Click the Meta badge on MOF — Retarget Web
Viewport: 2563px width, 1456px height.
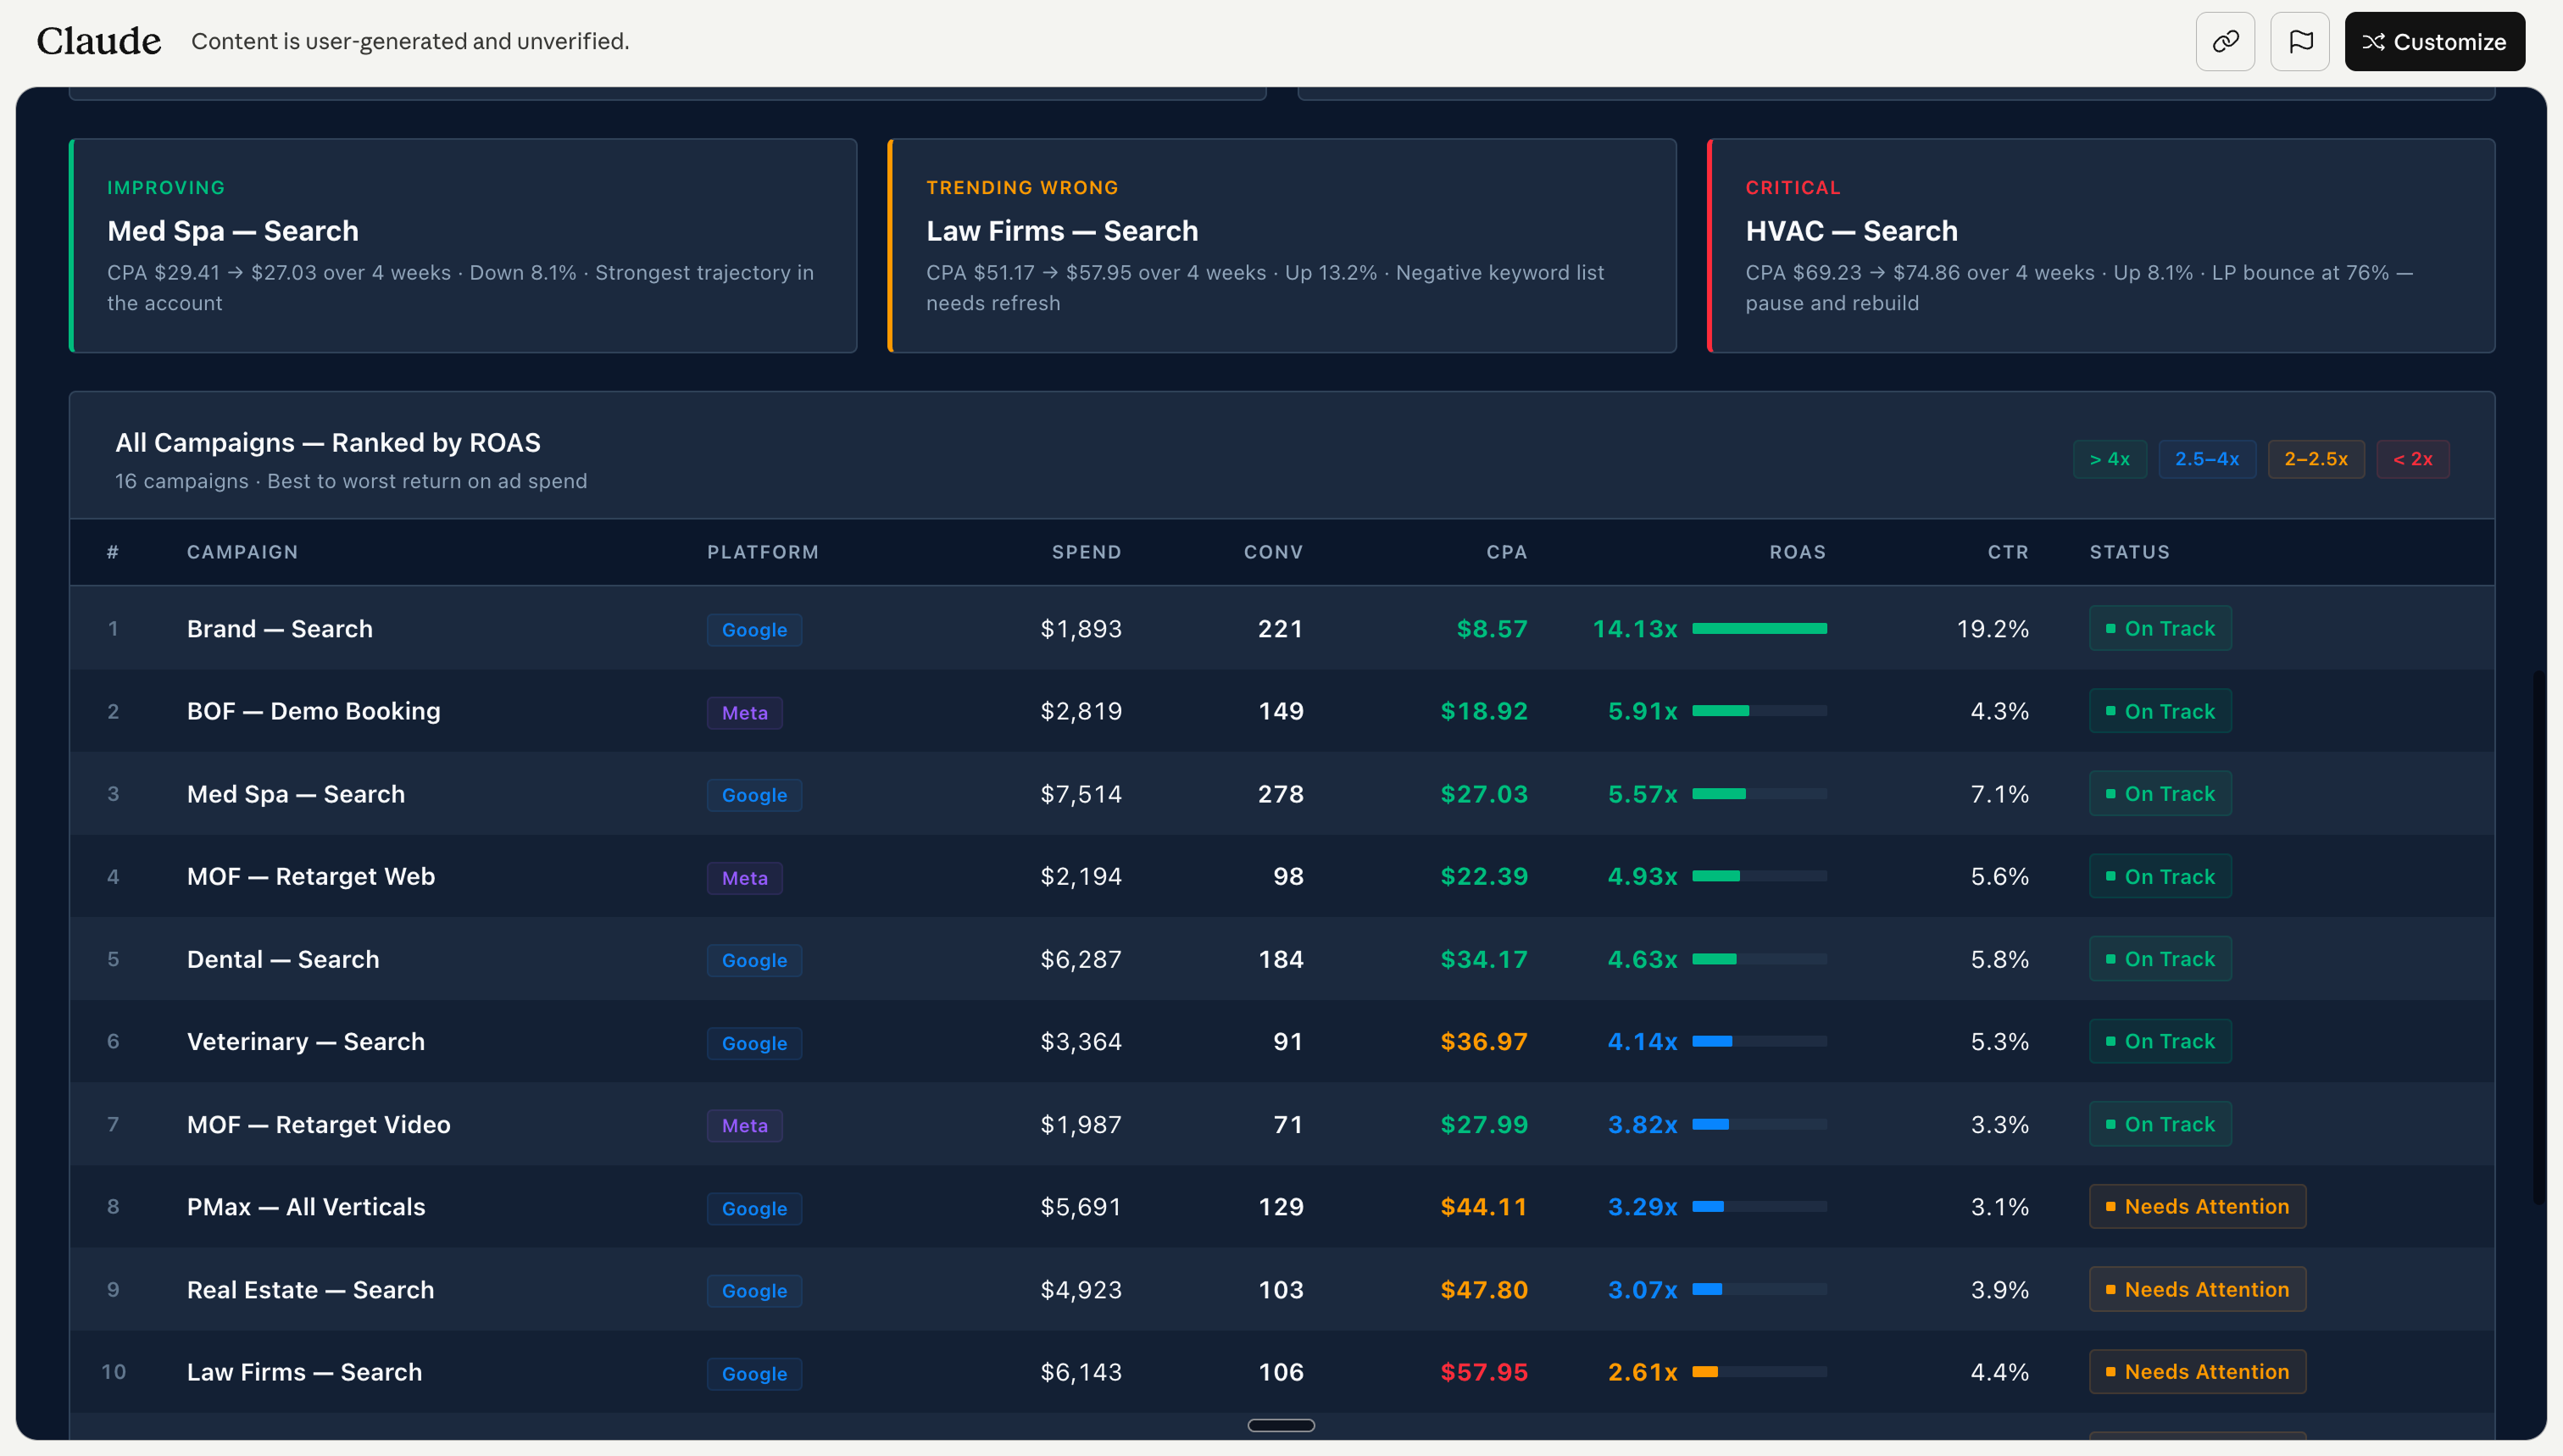point(744,877)
